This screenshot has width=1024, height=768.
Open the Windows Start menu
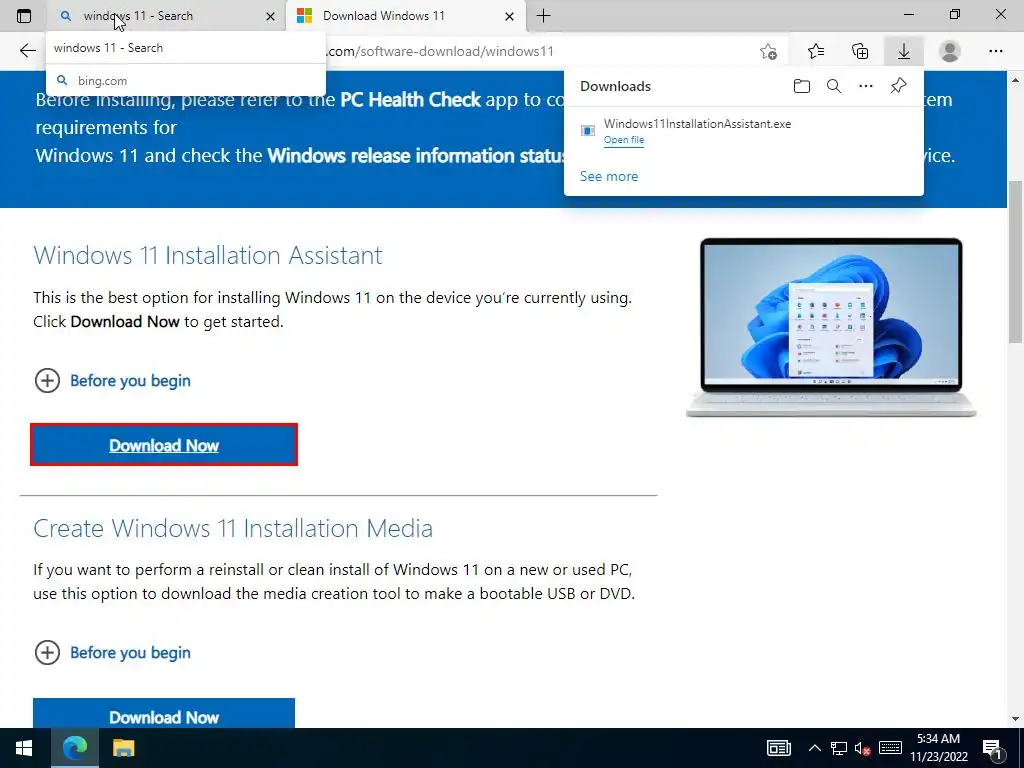click(x=24, y=748)
